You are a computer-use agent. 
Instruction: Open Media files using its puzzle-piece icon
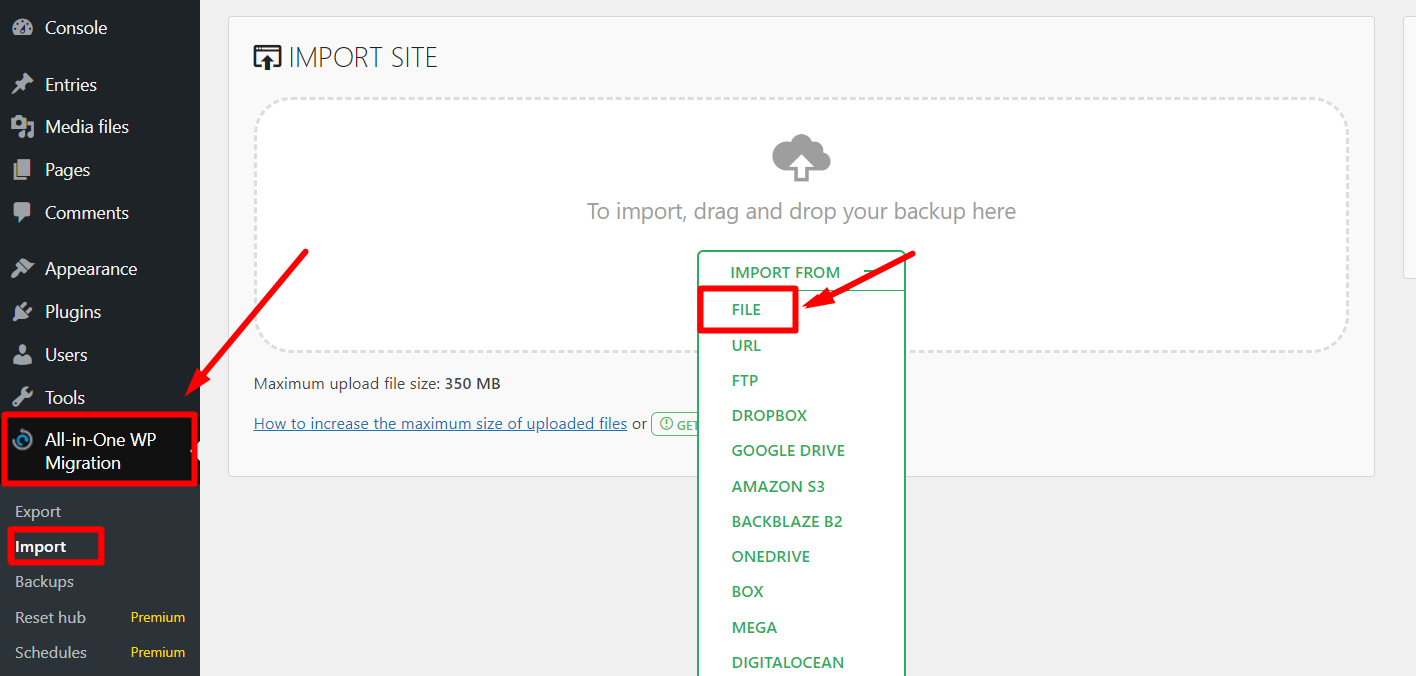(x=22, y=126)
